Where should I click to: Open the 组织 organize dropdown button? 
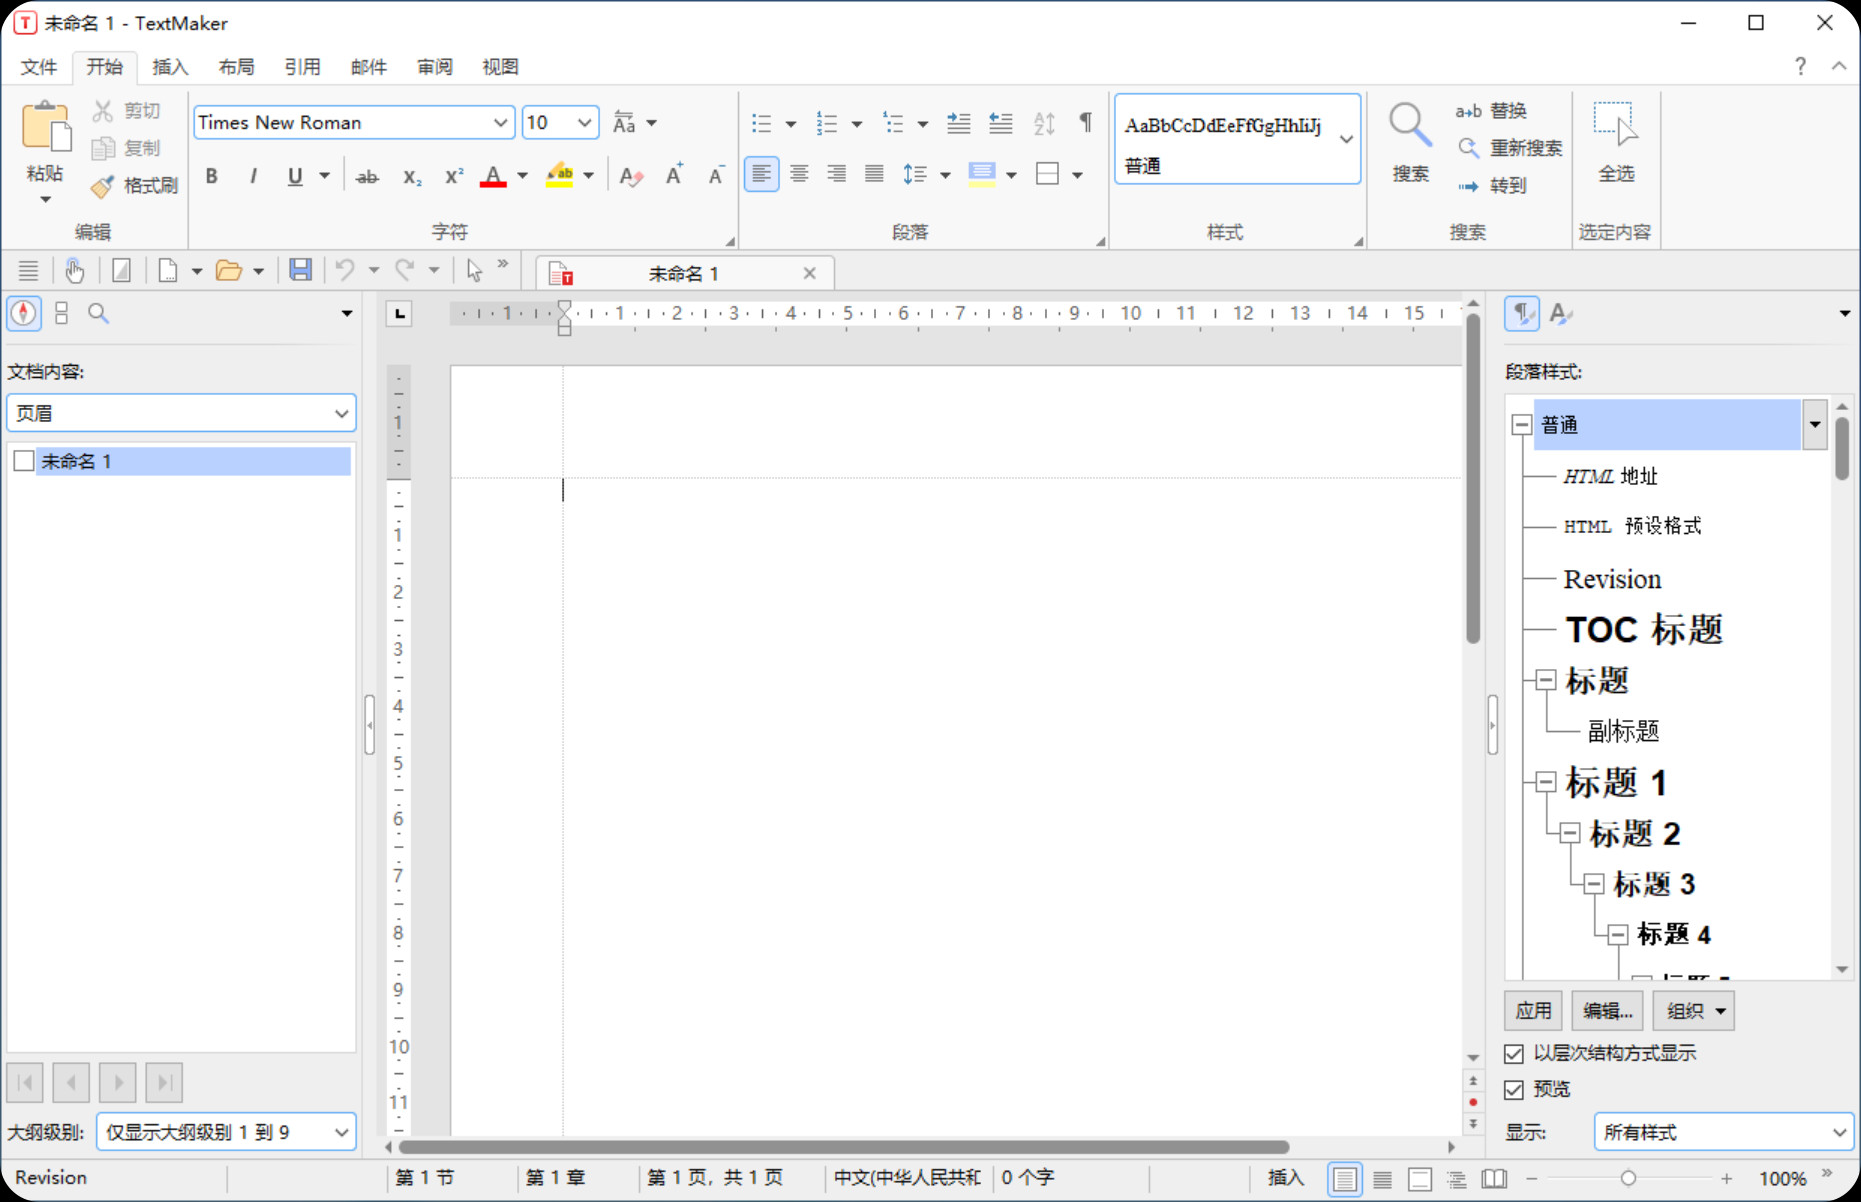(x=1693, y=1011)
